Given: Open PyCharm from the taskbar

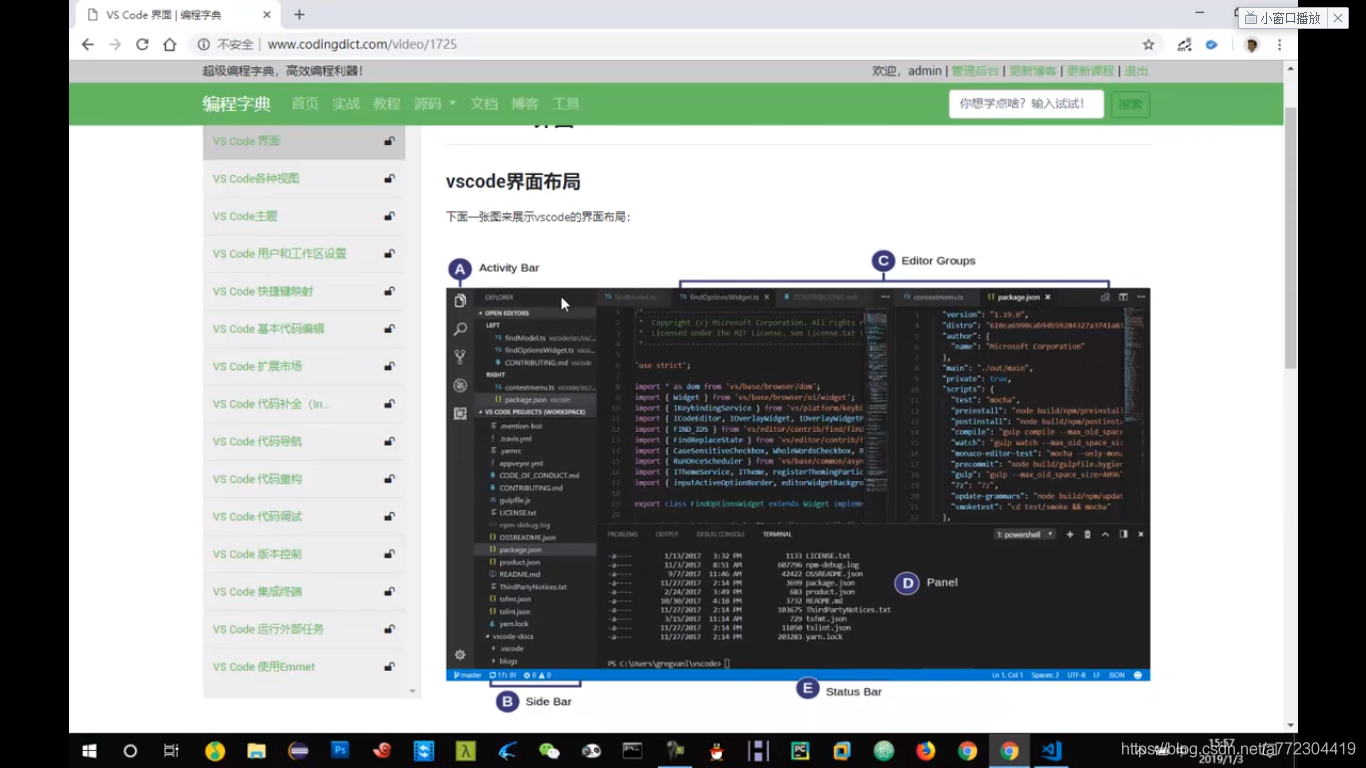Looking at the screenshot, I should point(800,750).
